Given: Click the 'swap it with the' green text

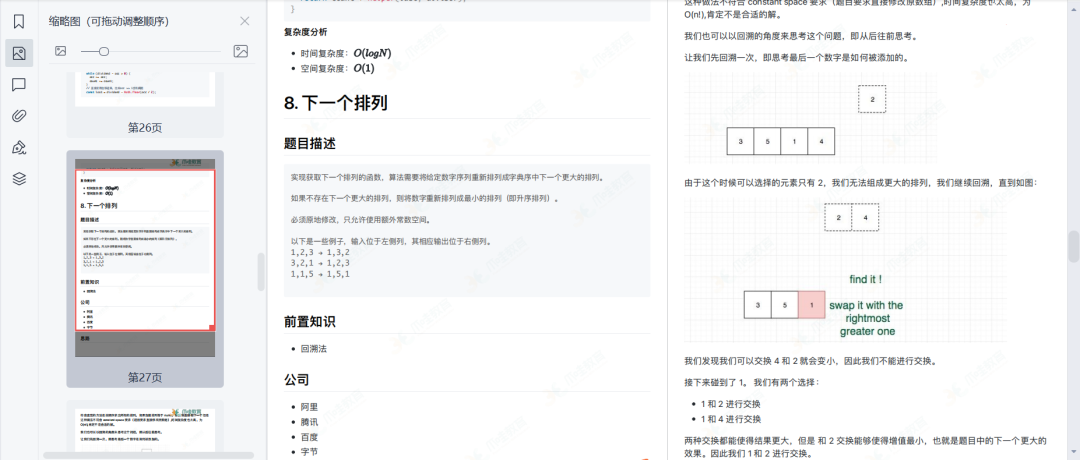Looking at the screenshot, I should [x=866, y=305].
